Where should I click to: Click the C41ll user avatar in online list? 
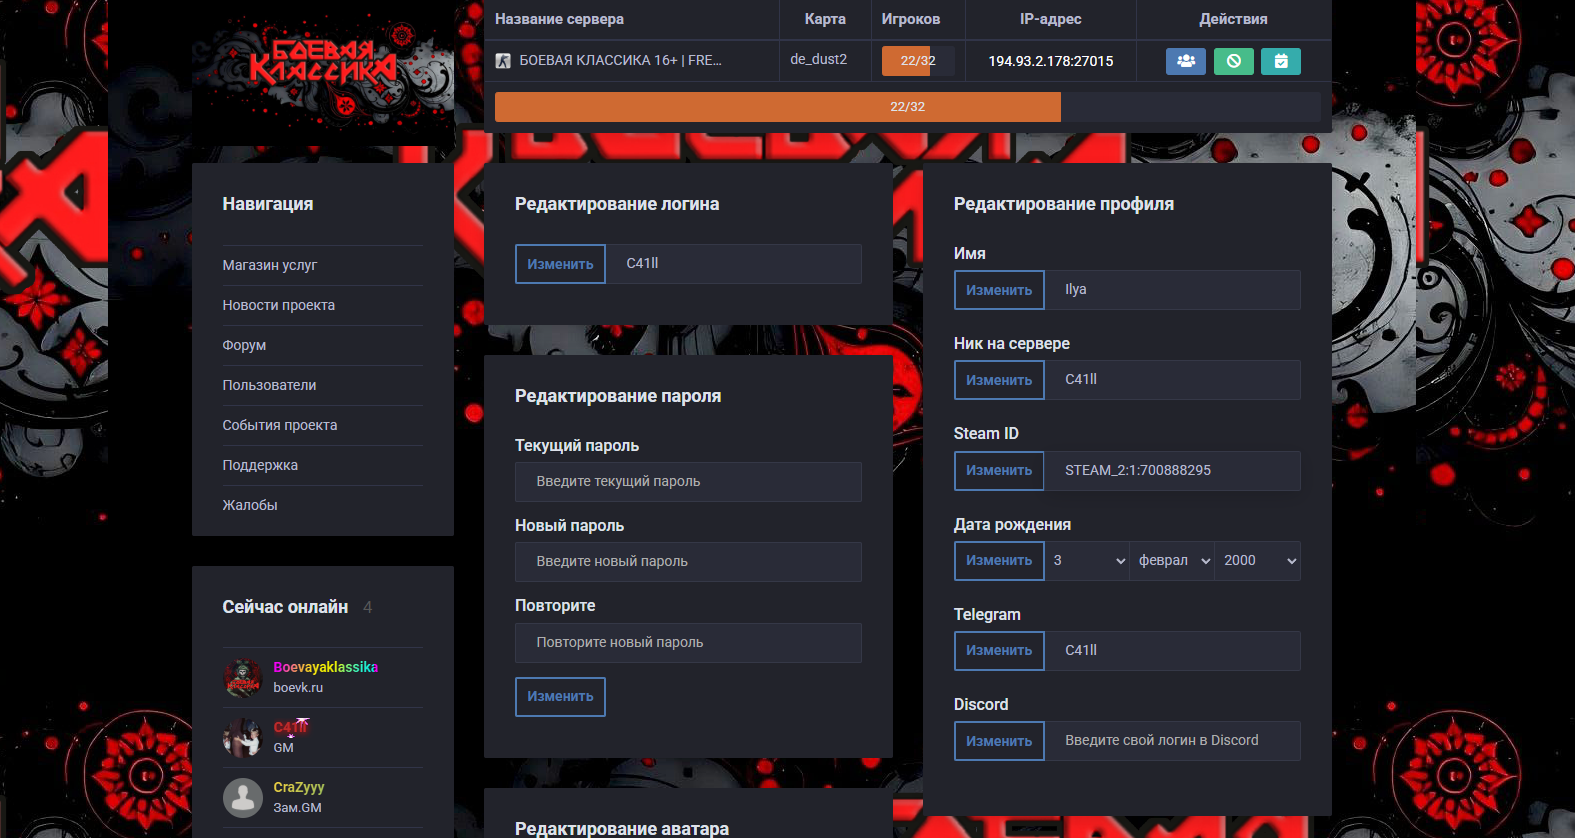coord(242,737)
